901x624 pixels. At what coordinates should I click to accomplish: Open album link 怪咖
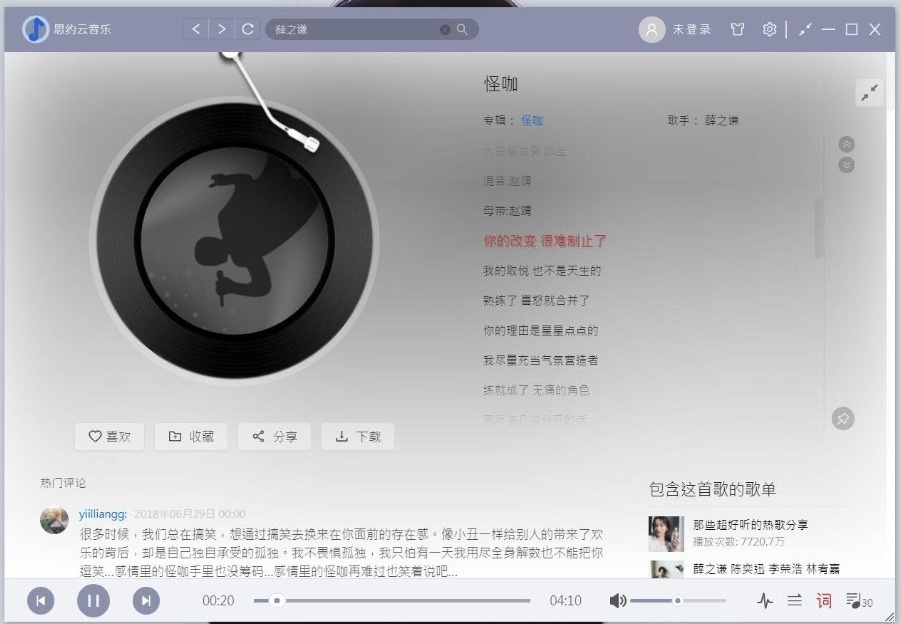(x=532, y=120)
